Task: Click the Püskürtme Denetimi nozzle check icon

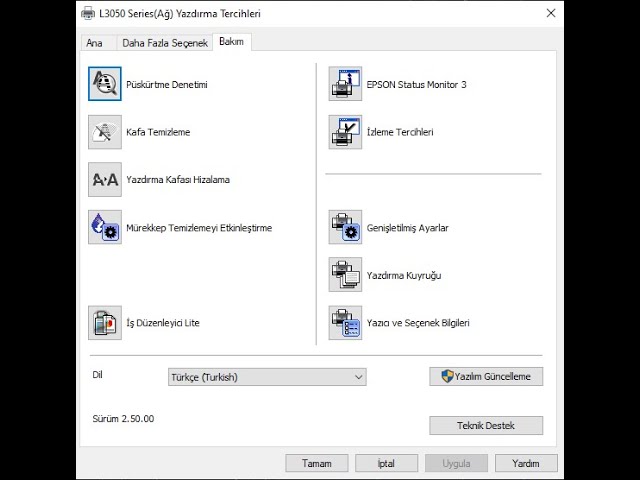Action: click(x=105, y=84)
